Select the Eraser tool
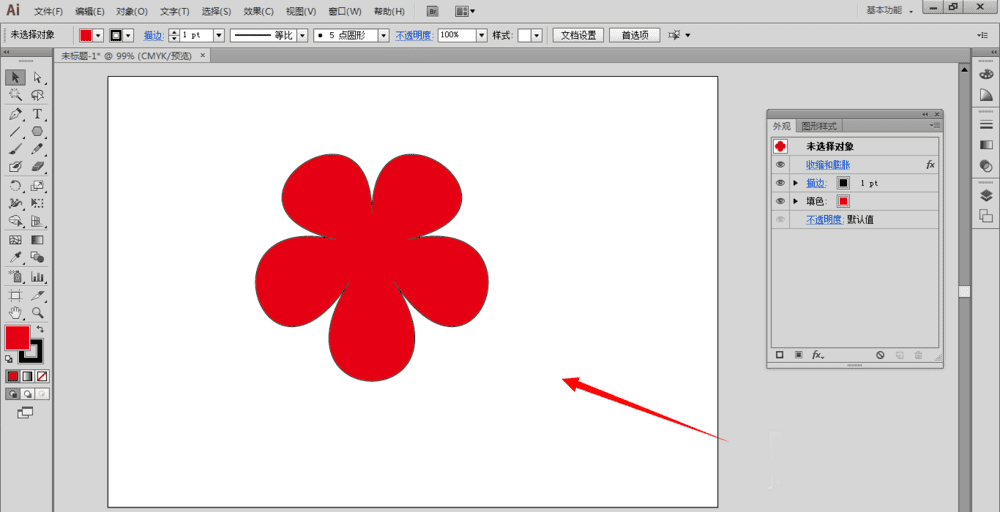This screenshot has width=1000, height=512. 38,166
